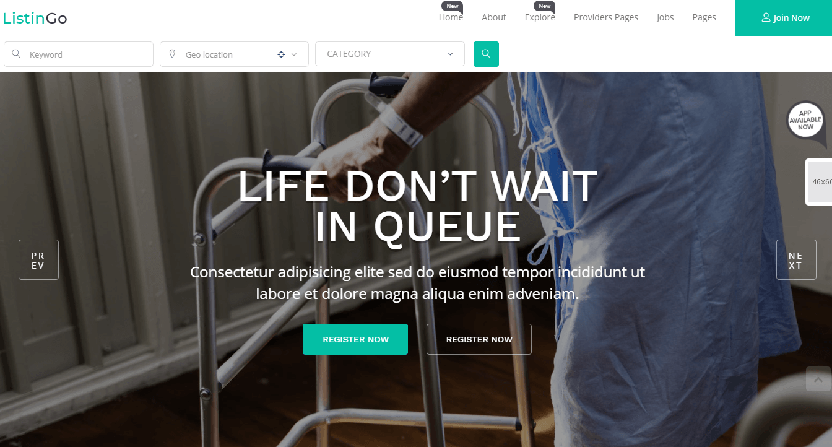Advance to next slide with NEXT
Image resolution: width=832 pixels, height=447 pixels.
(x=796, y=260)
